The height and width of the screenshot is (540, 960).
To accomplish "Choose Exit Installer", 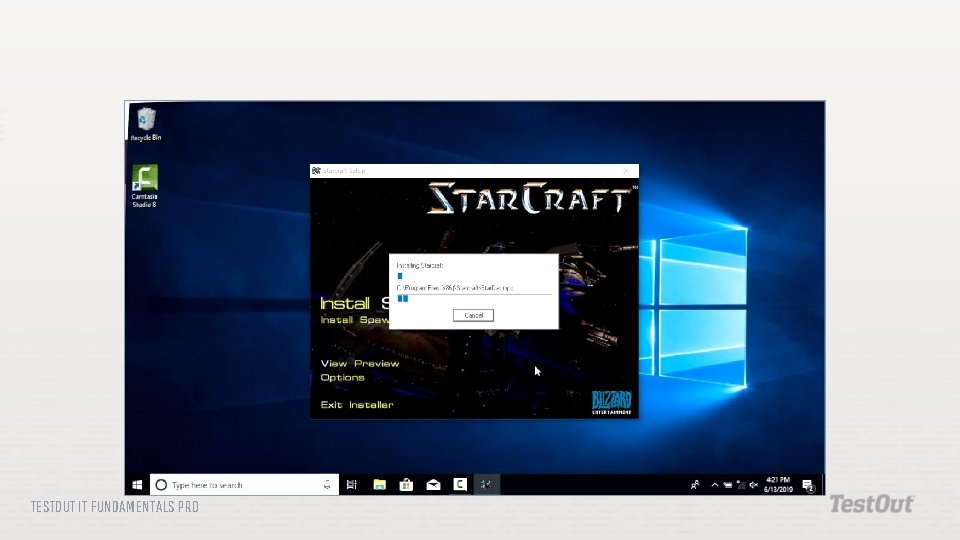I will point(357,405).
